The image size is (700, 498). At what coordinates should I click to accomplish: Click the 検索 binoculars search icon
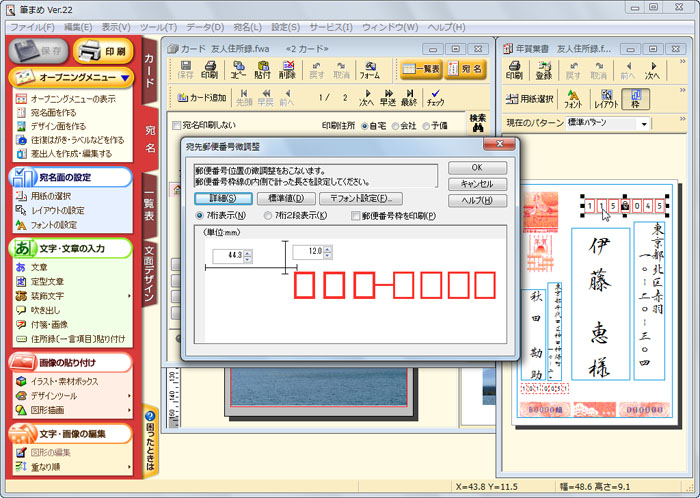click(x=478, y=122)
